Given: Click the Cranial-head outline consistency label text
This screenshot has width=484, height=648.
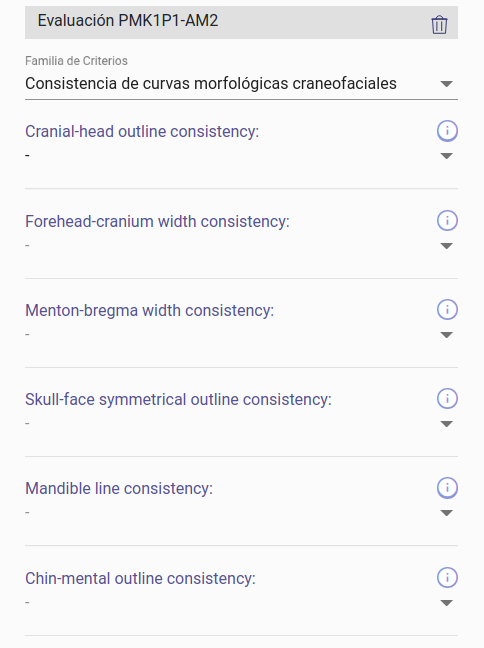Looking at the screenshot, I should (142, 131).
